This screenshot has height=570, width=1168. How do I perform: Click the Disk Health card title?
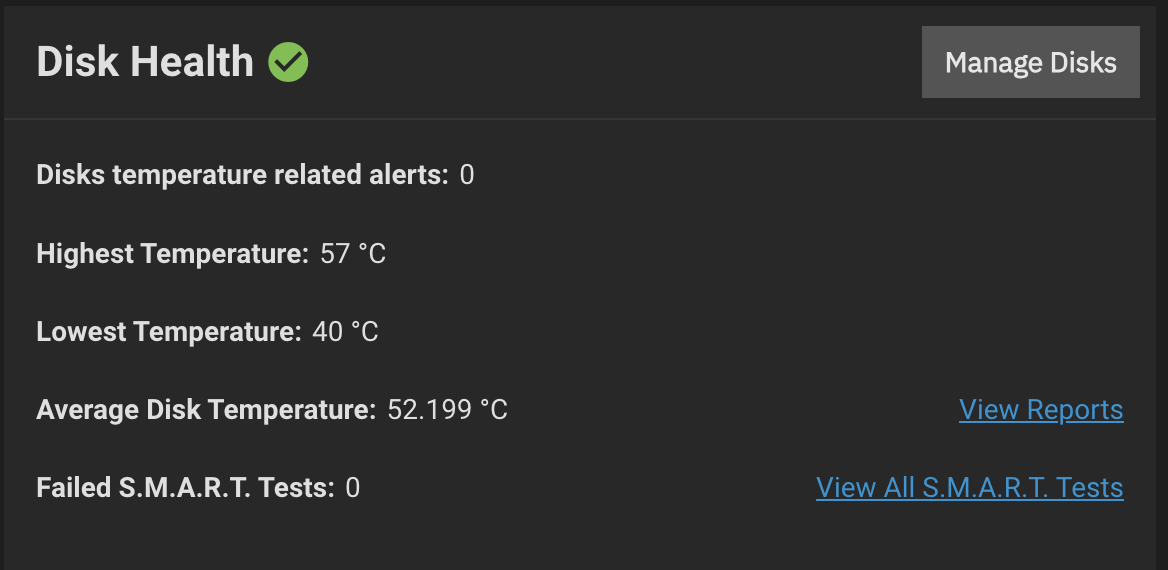pyautogui.click(x=145, y=62)
